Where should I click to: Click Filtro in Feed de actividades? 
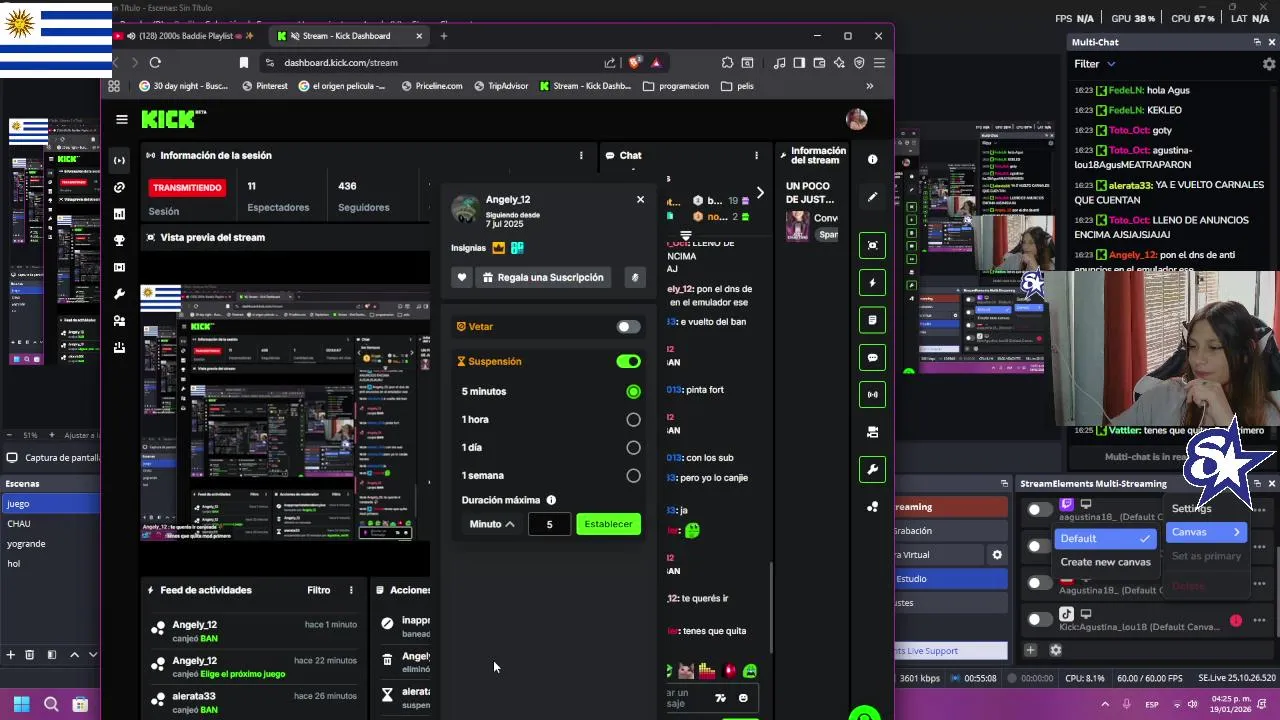318,590
